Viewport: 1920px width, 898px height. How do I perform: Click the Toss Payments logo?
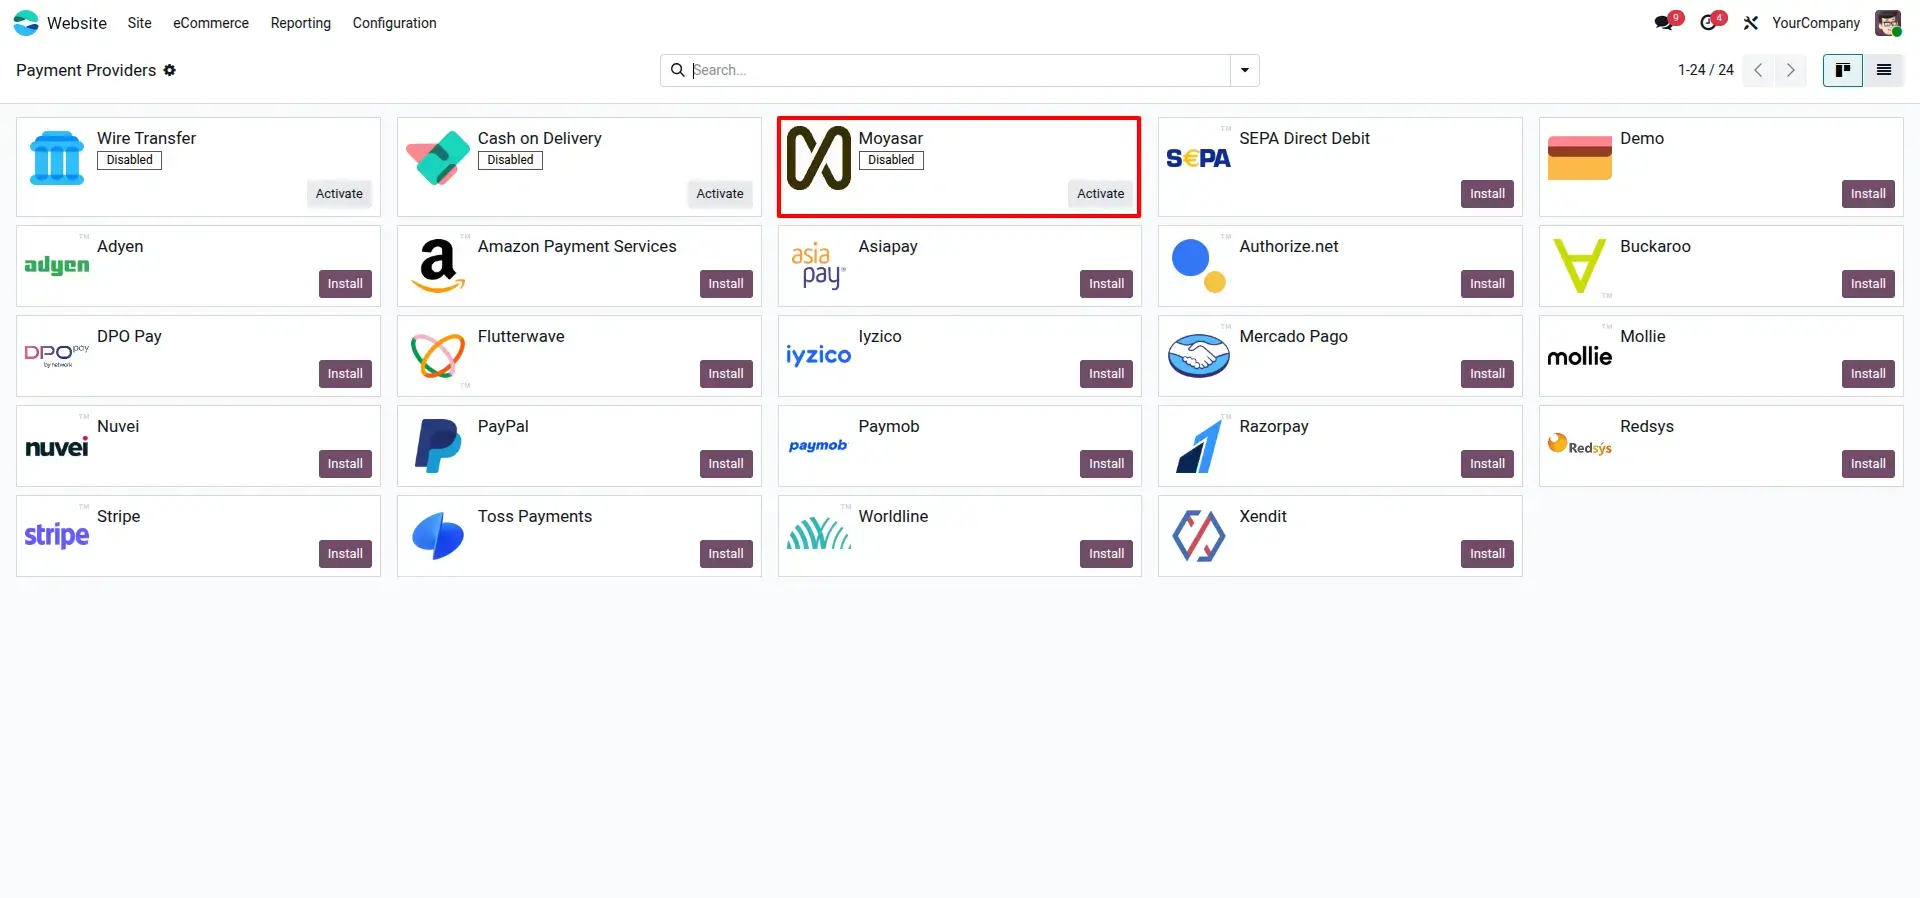(438, 536)
